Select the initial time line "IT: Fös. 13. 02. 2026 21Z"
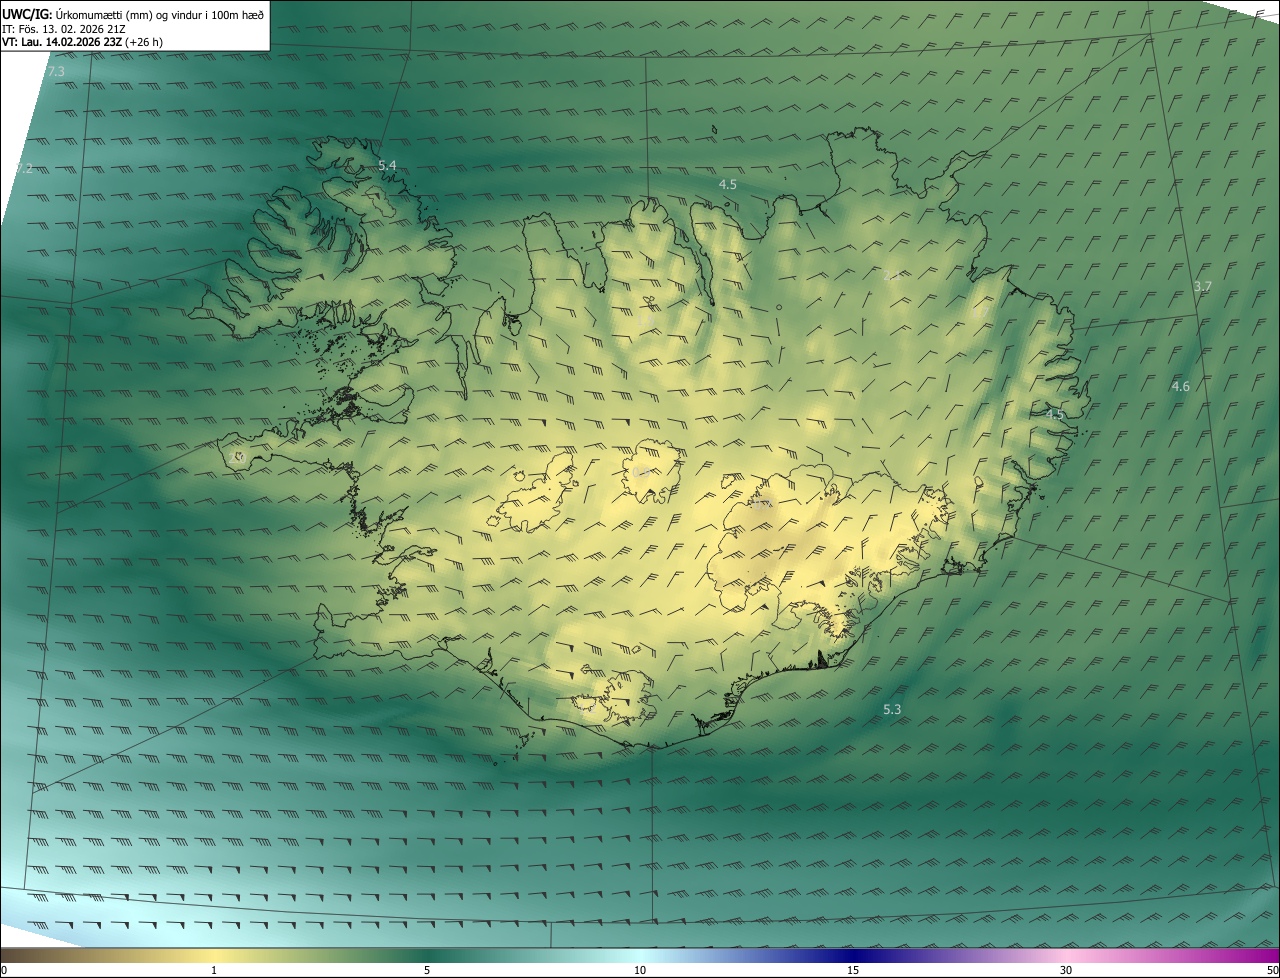1280x978 pixels. 64,29
